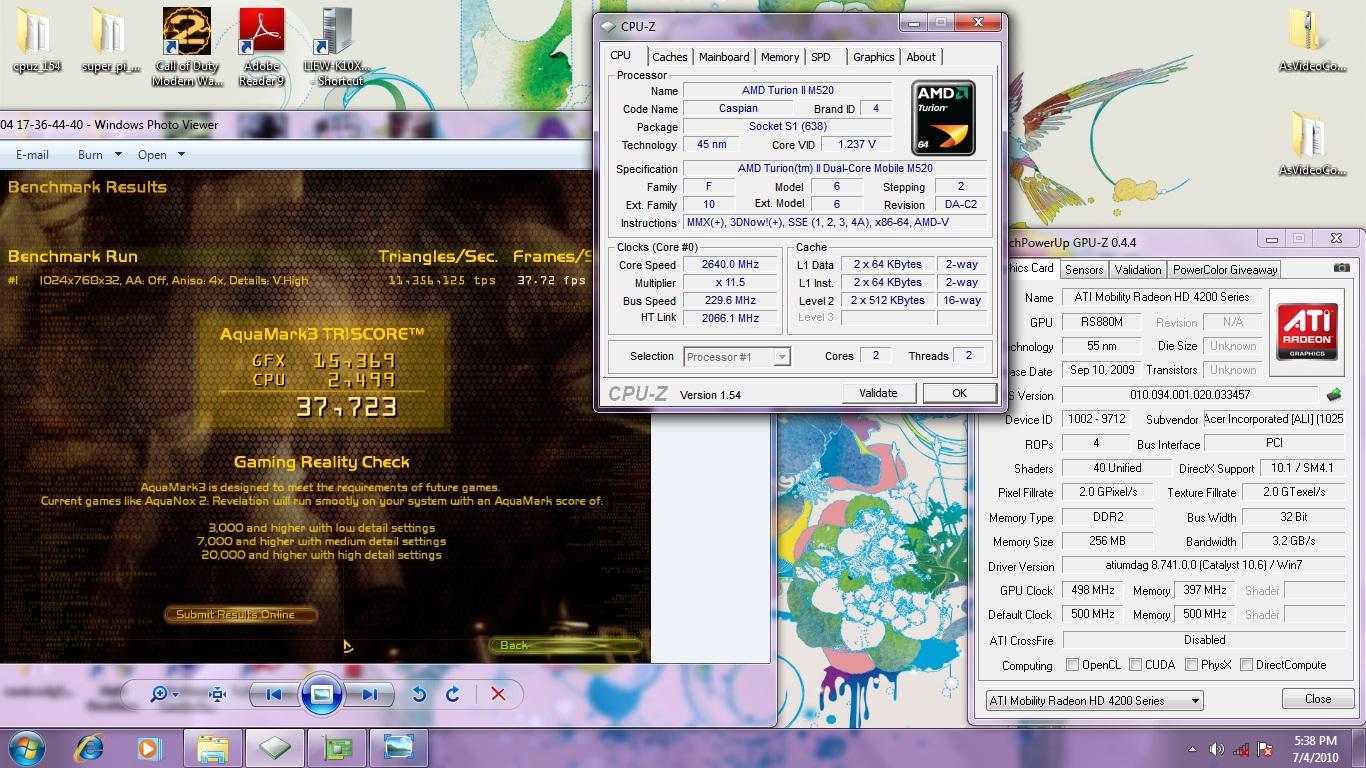Click the AMD Turion logo in CPU-Z
This screenshot has height=768, width=1366.
click(944, 118)
